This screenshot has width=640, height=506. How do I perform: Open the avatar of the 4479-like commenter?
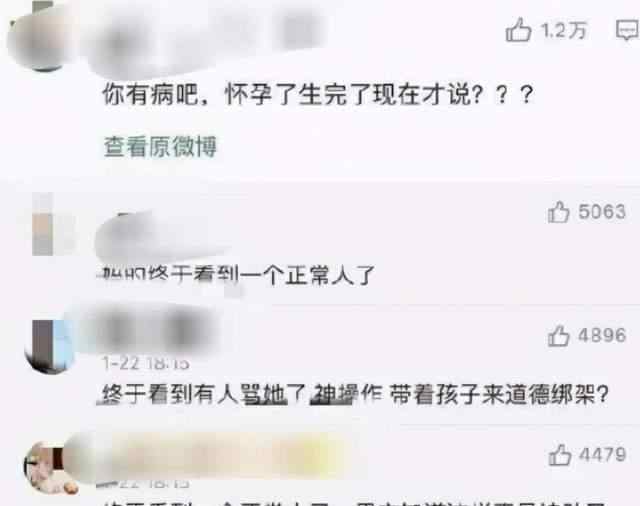pos(51,468)
